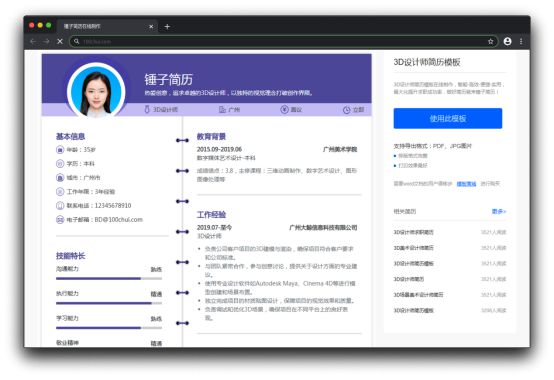Image resolution: width=554 pixels, height=380 pixels.
Task: Click the age icon next to 35岁
Action: click(60, 150)
